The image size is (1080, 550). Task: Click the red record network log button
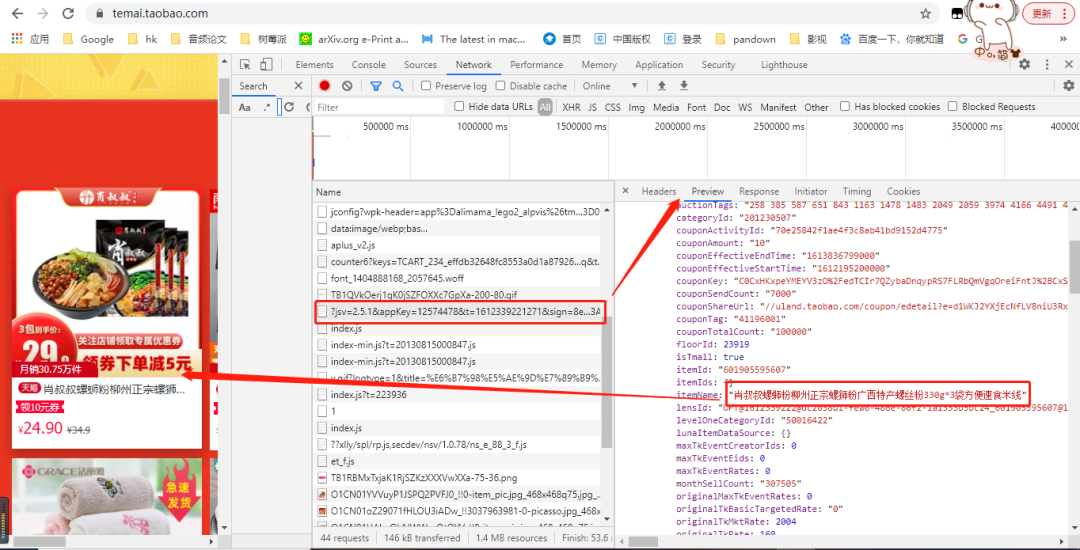(324, 86)
